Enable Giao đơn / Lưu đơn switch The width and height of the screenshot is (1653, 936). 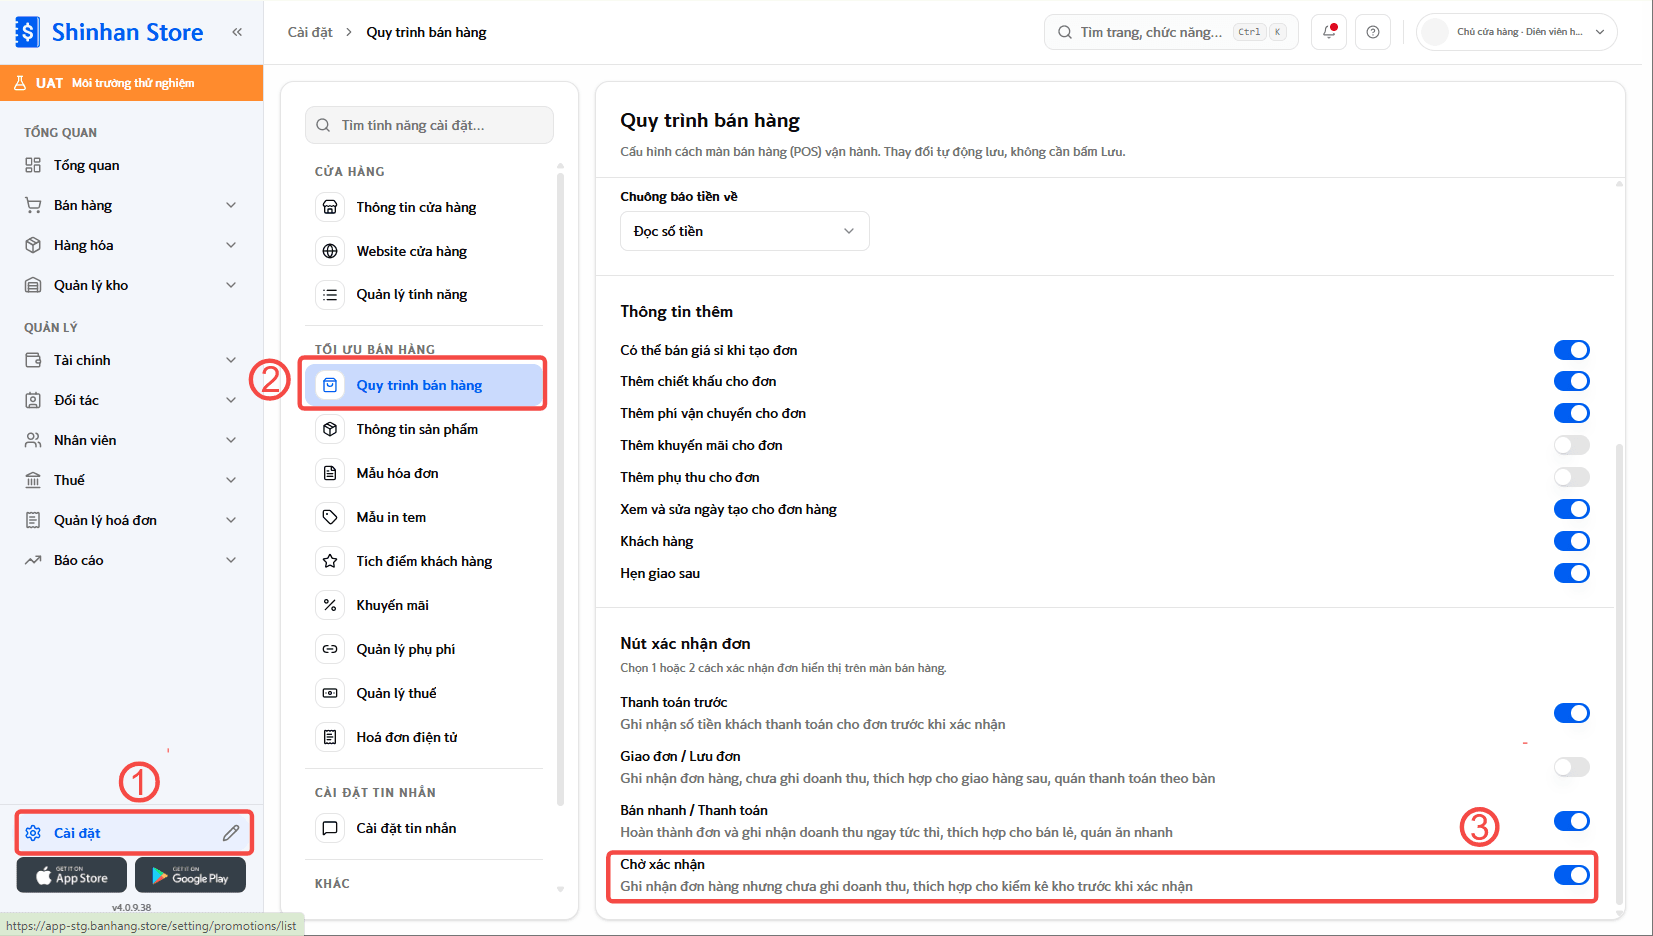pos(1571,767)
